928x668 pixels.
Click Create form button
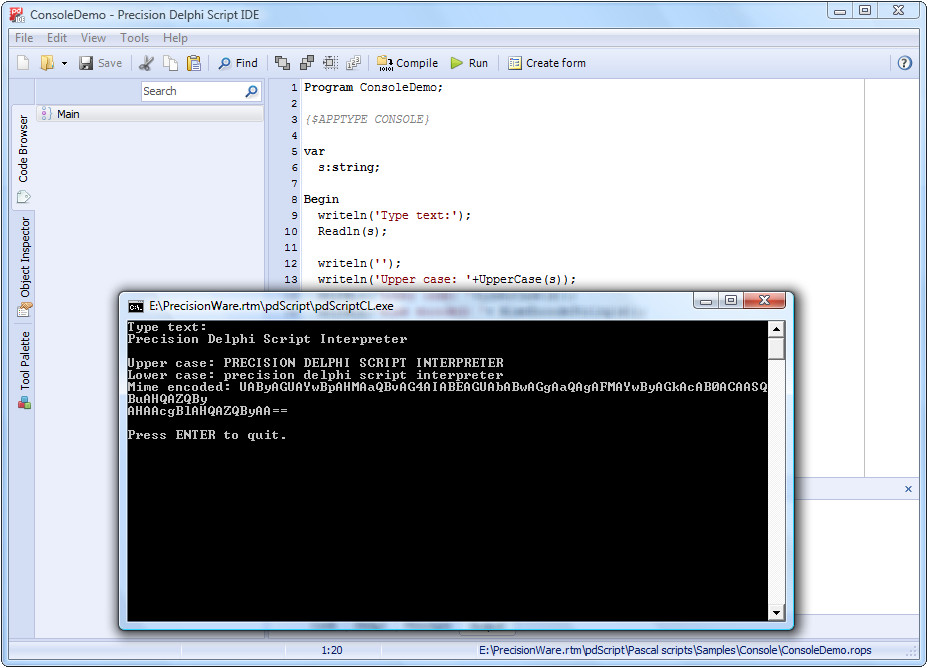tap(547, 63)
